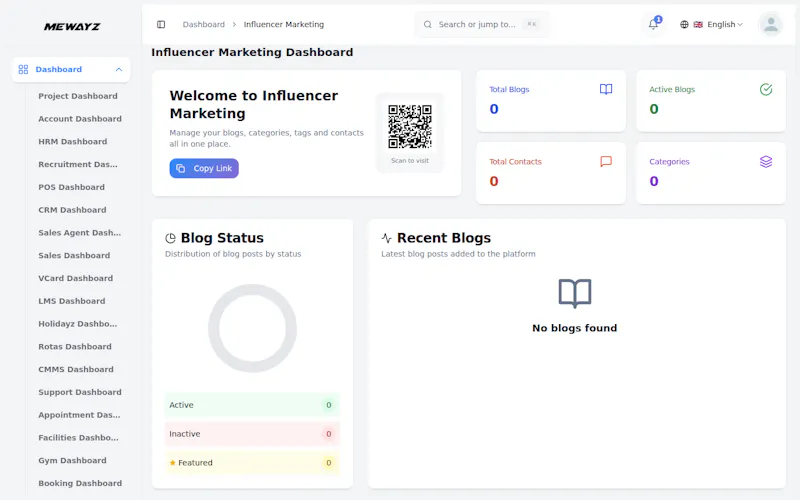Click the Total Contacts chat icon
The width and height of the screenshot is (800, 500).
coord(606,162)
